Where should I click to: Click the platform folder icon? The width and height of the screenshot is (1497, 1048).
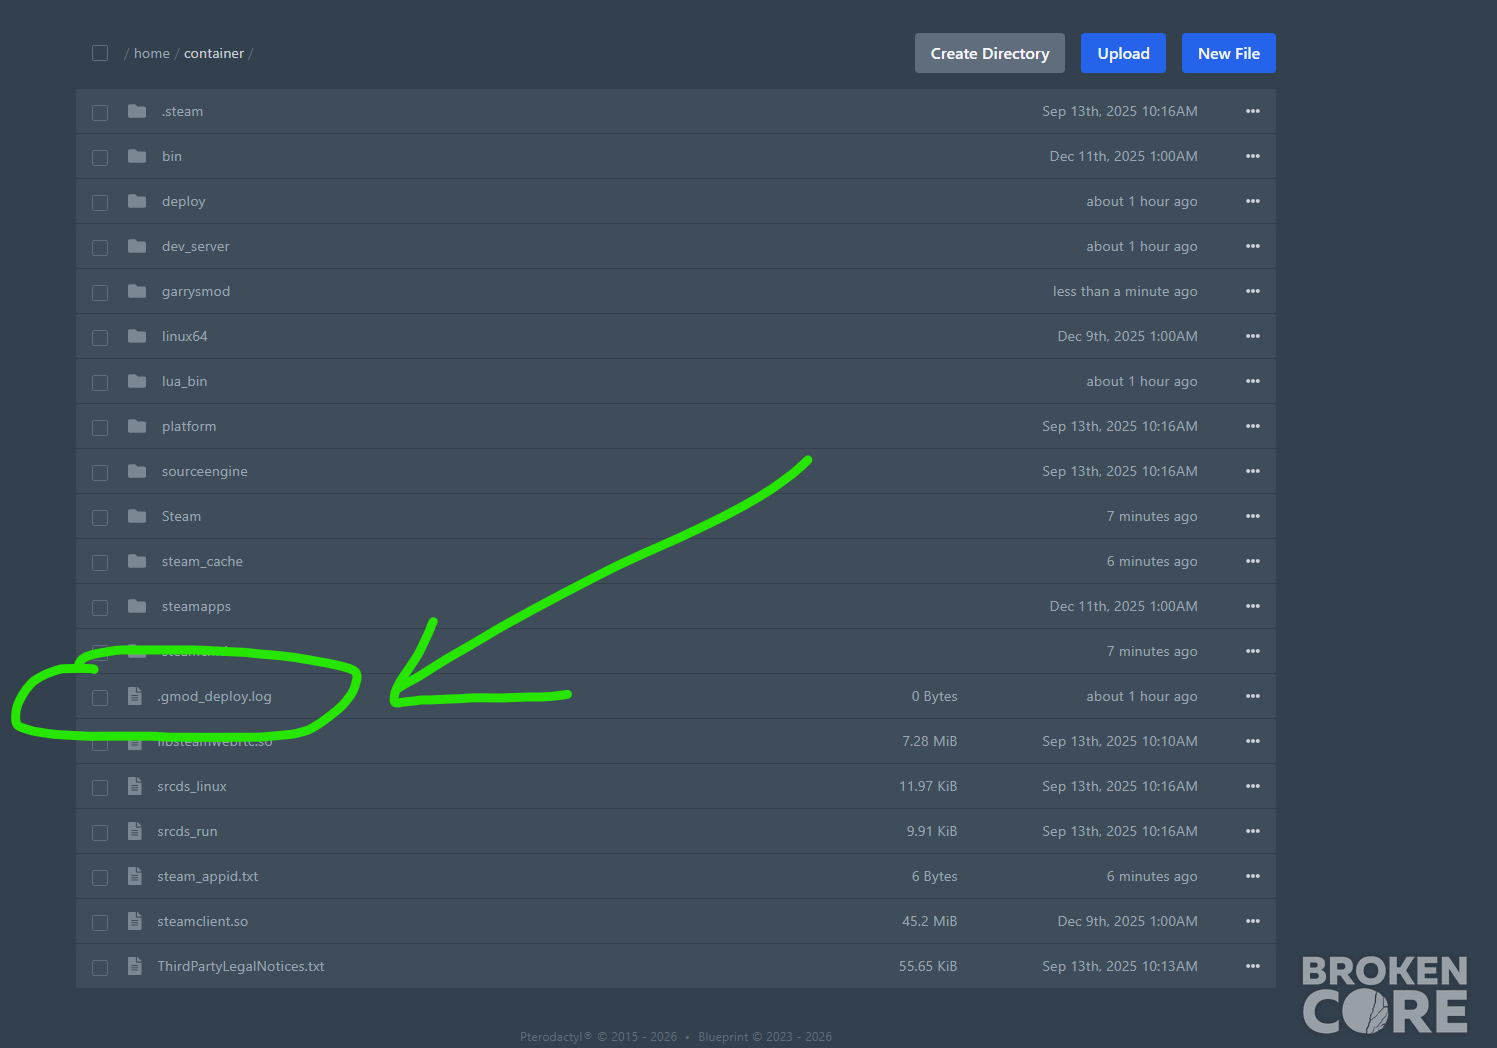(x=137, y=426)
